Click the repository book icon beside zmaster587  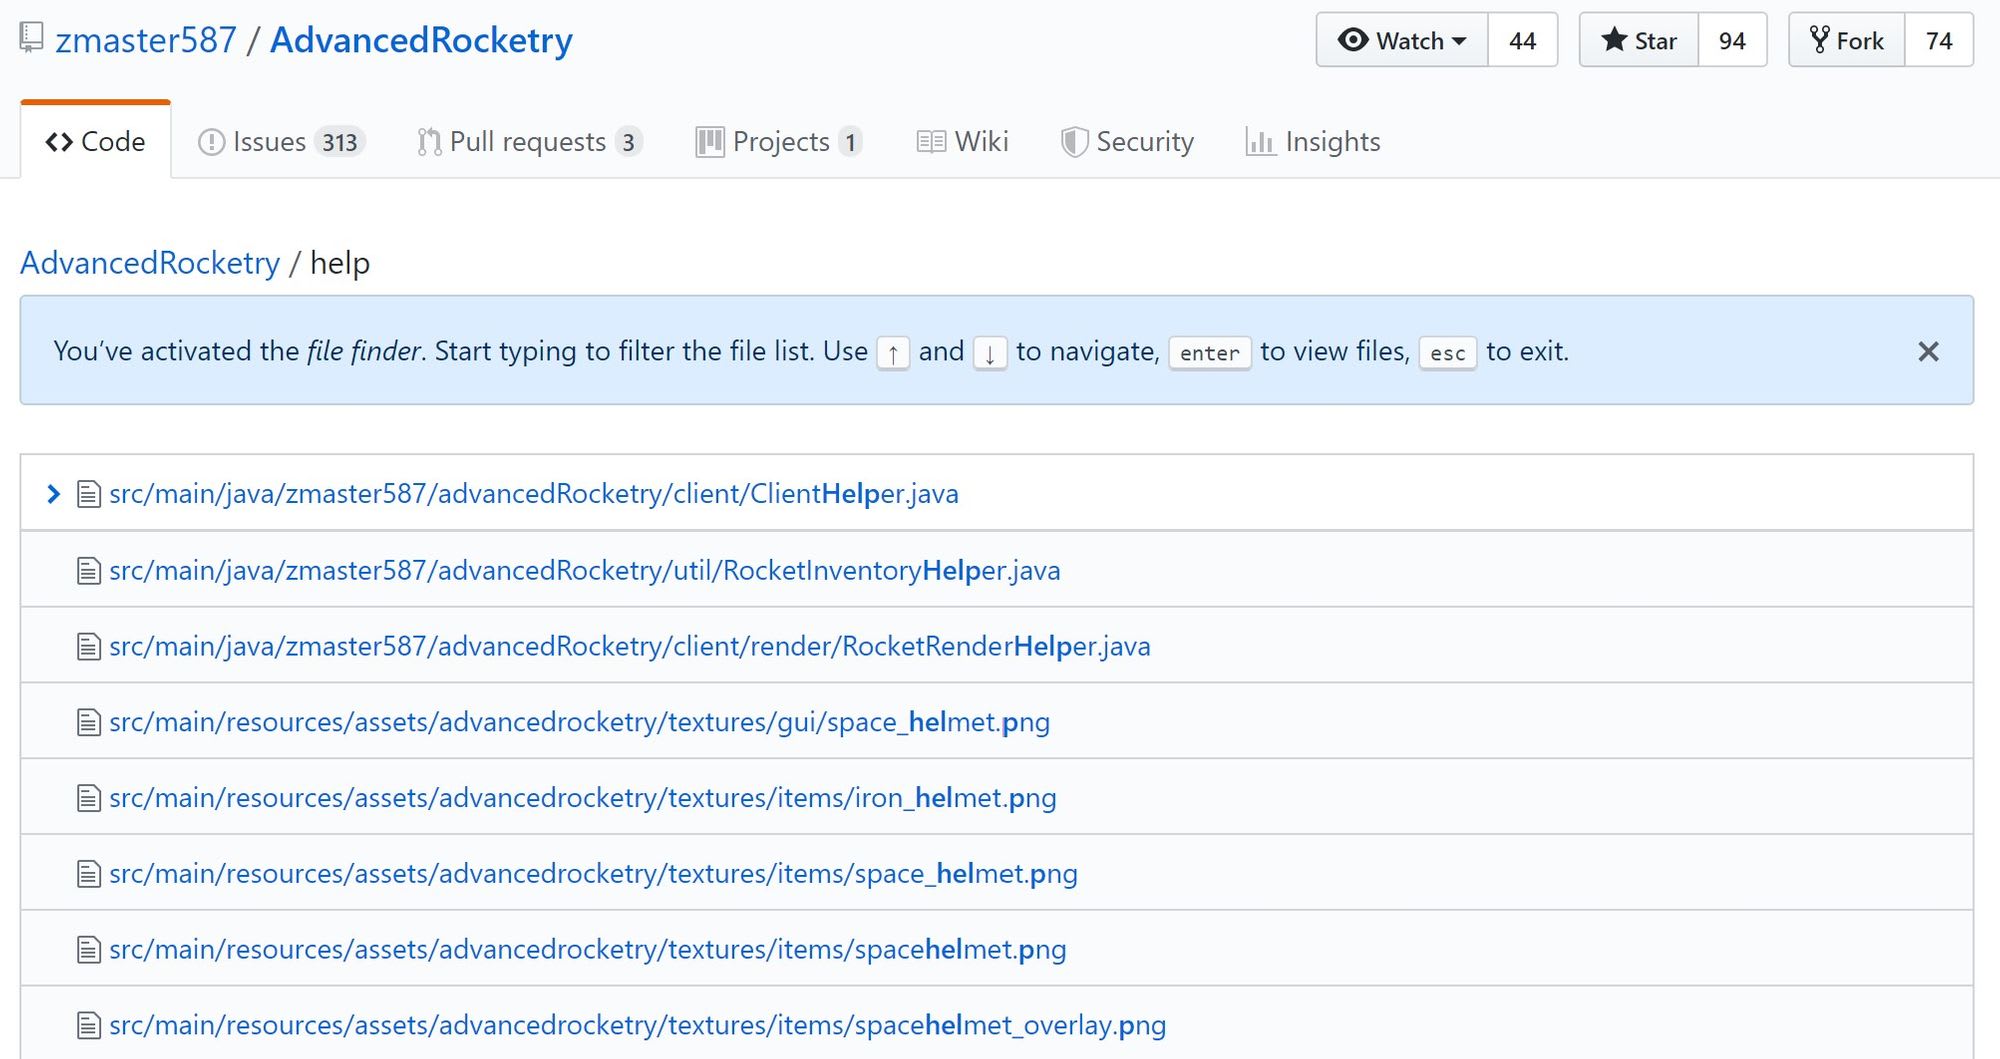(32, 38)
